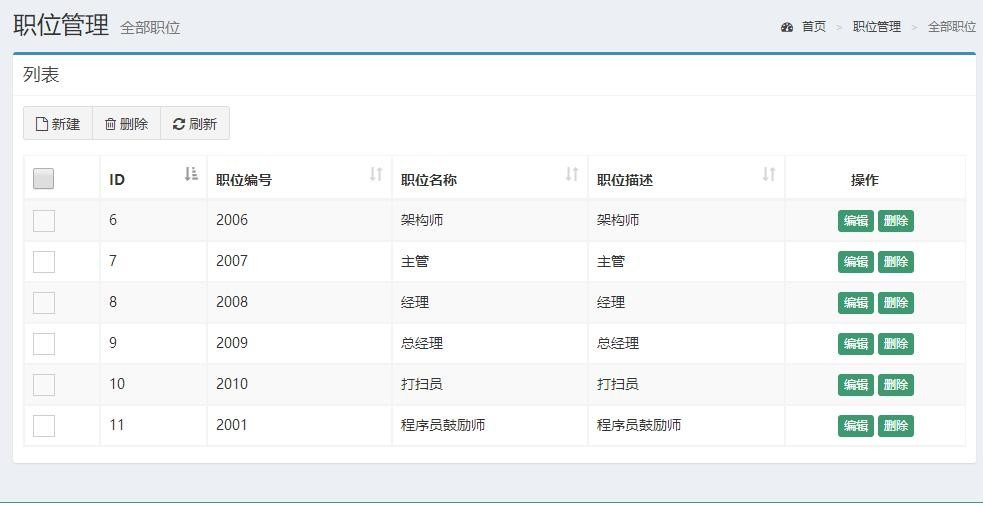
Task: Delete the 主管 row
Action: [x=896, y=262]
